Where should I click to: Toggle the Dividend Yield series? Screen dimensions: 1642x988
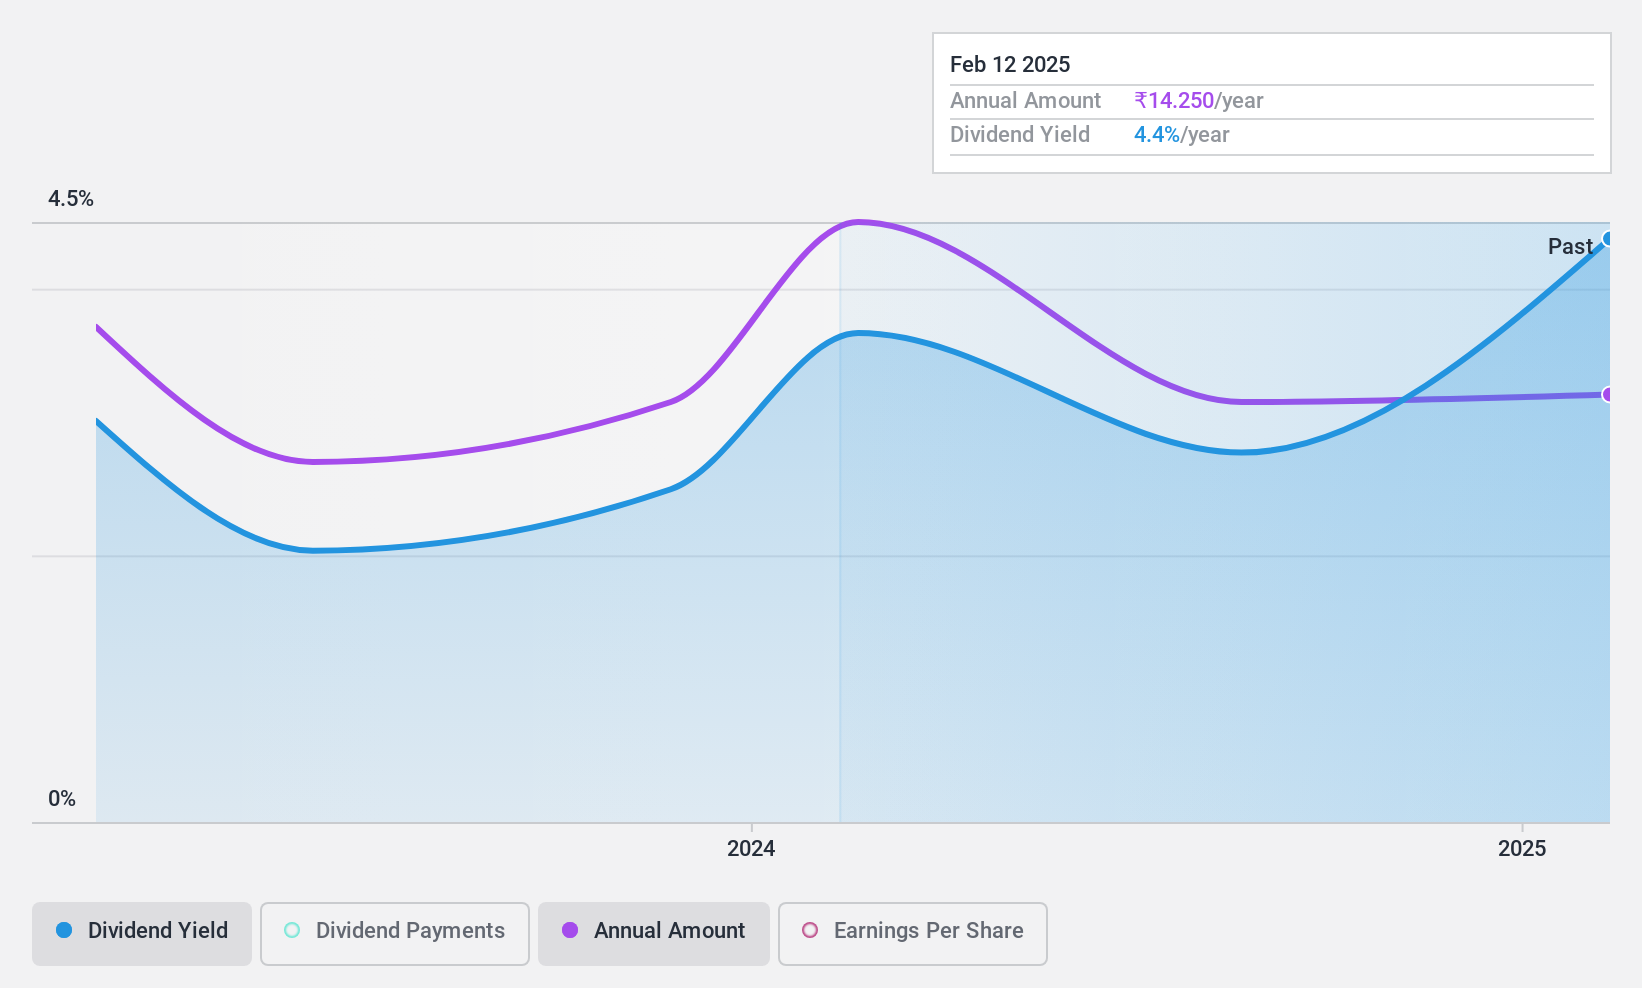[x=142, y=934]
